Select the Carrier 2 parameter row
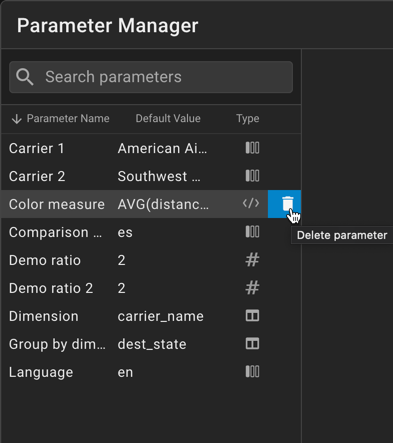 (x=151, y=176)
